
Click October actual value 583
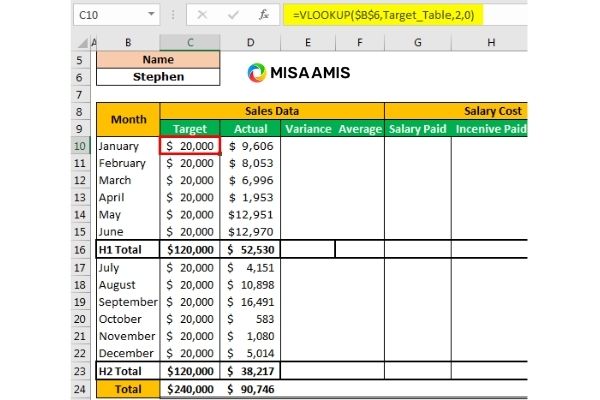(x=251, y=319)
